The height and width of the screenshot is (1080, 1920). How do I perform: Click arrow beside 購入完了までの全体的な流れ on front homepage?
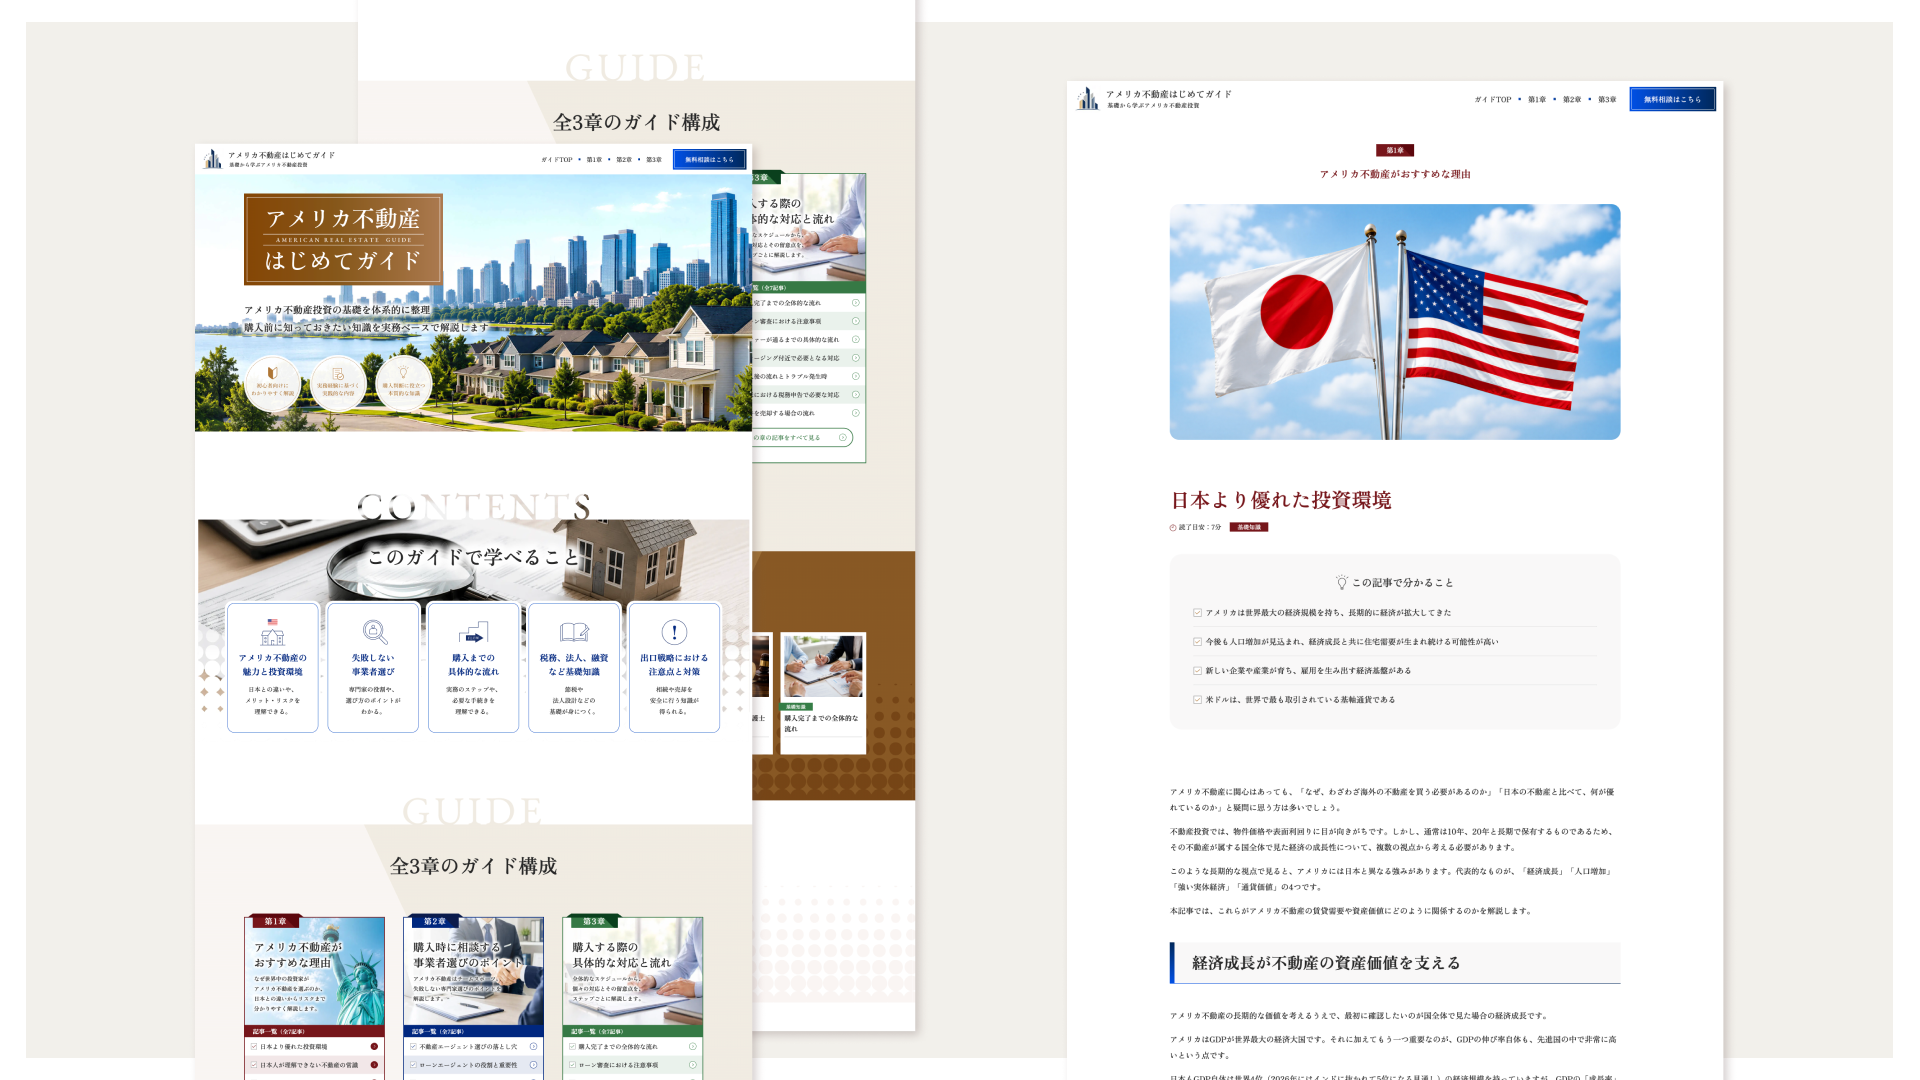pyautogui.click(x=692, y=1047)
